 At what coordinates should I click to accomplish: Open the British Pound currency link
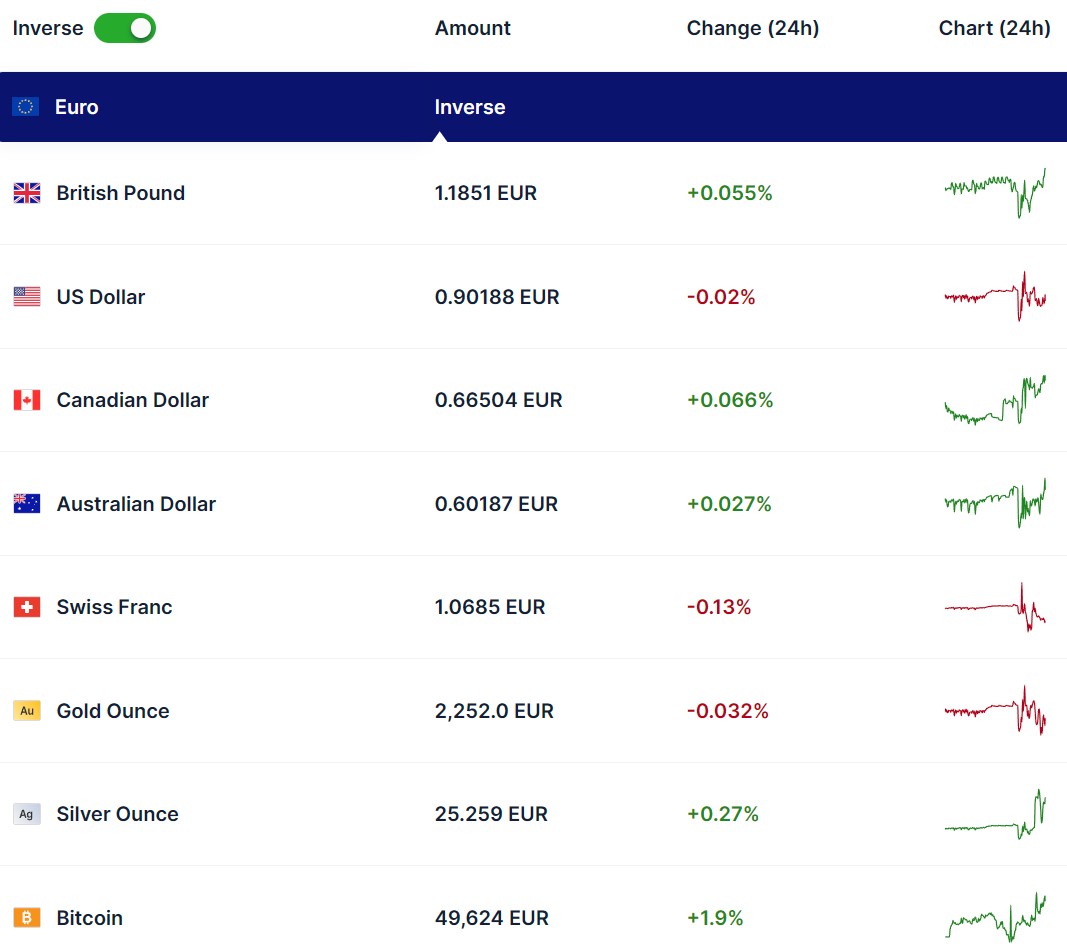pyautogui.click(x=120, y=193)
